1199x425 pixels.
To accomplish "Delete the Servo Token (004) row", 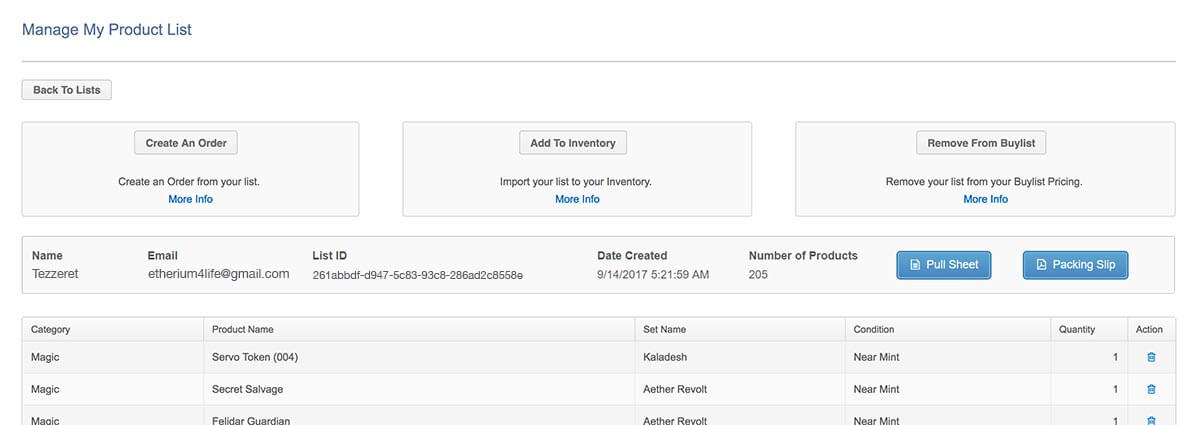I will pos(1150,357).
